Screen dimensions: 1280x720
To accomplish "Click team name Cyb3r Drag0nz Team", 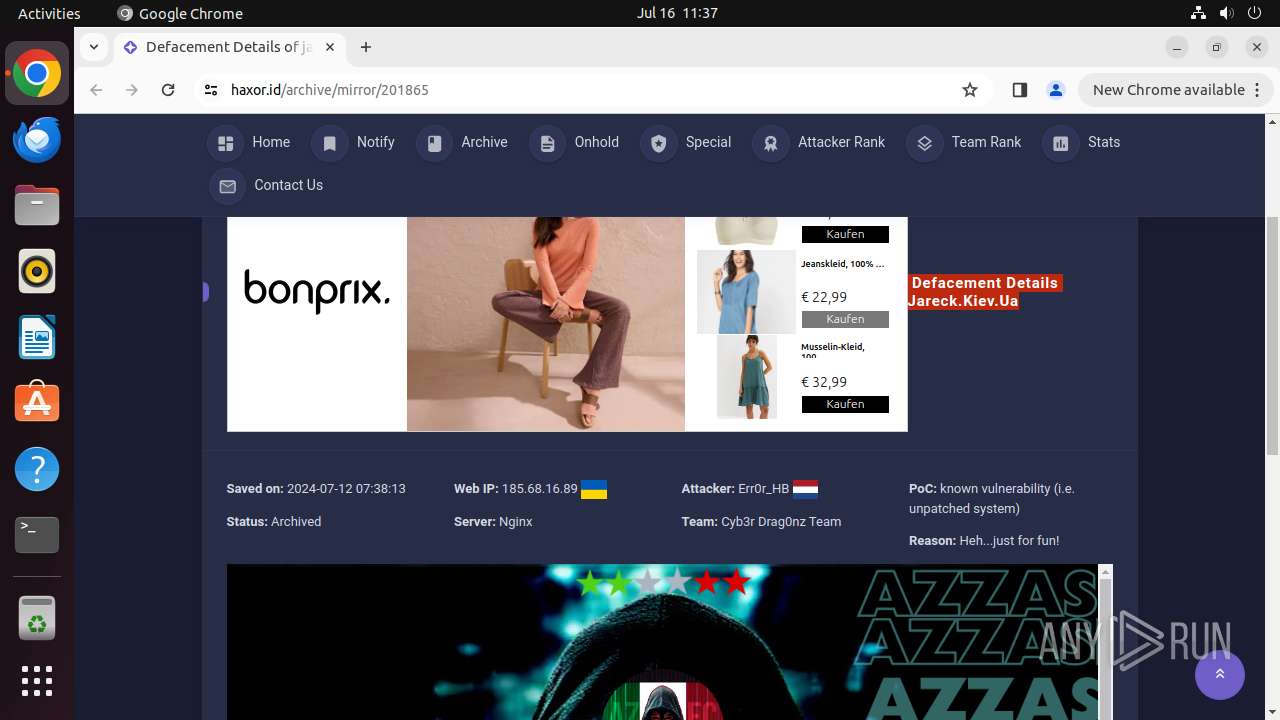I will click(x=781, y=522).
